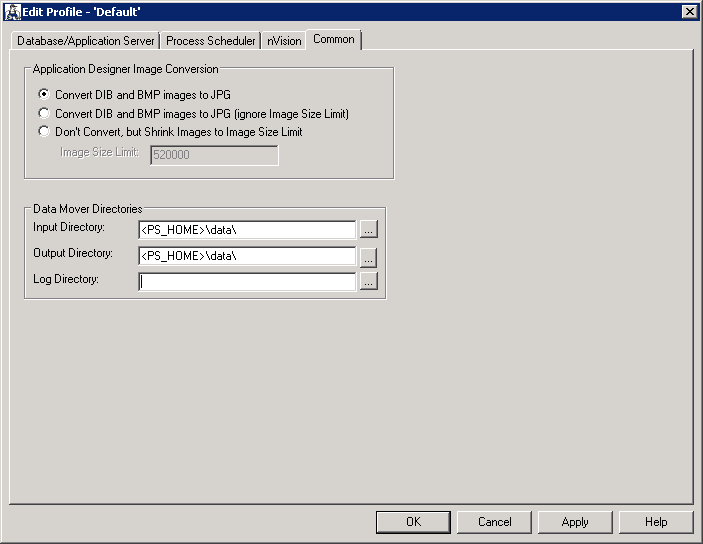The width and height of the screenshot is (703, 544).
Task: Browse for the Log Directory folder
Action: pos(369,281)
